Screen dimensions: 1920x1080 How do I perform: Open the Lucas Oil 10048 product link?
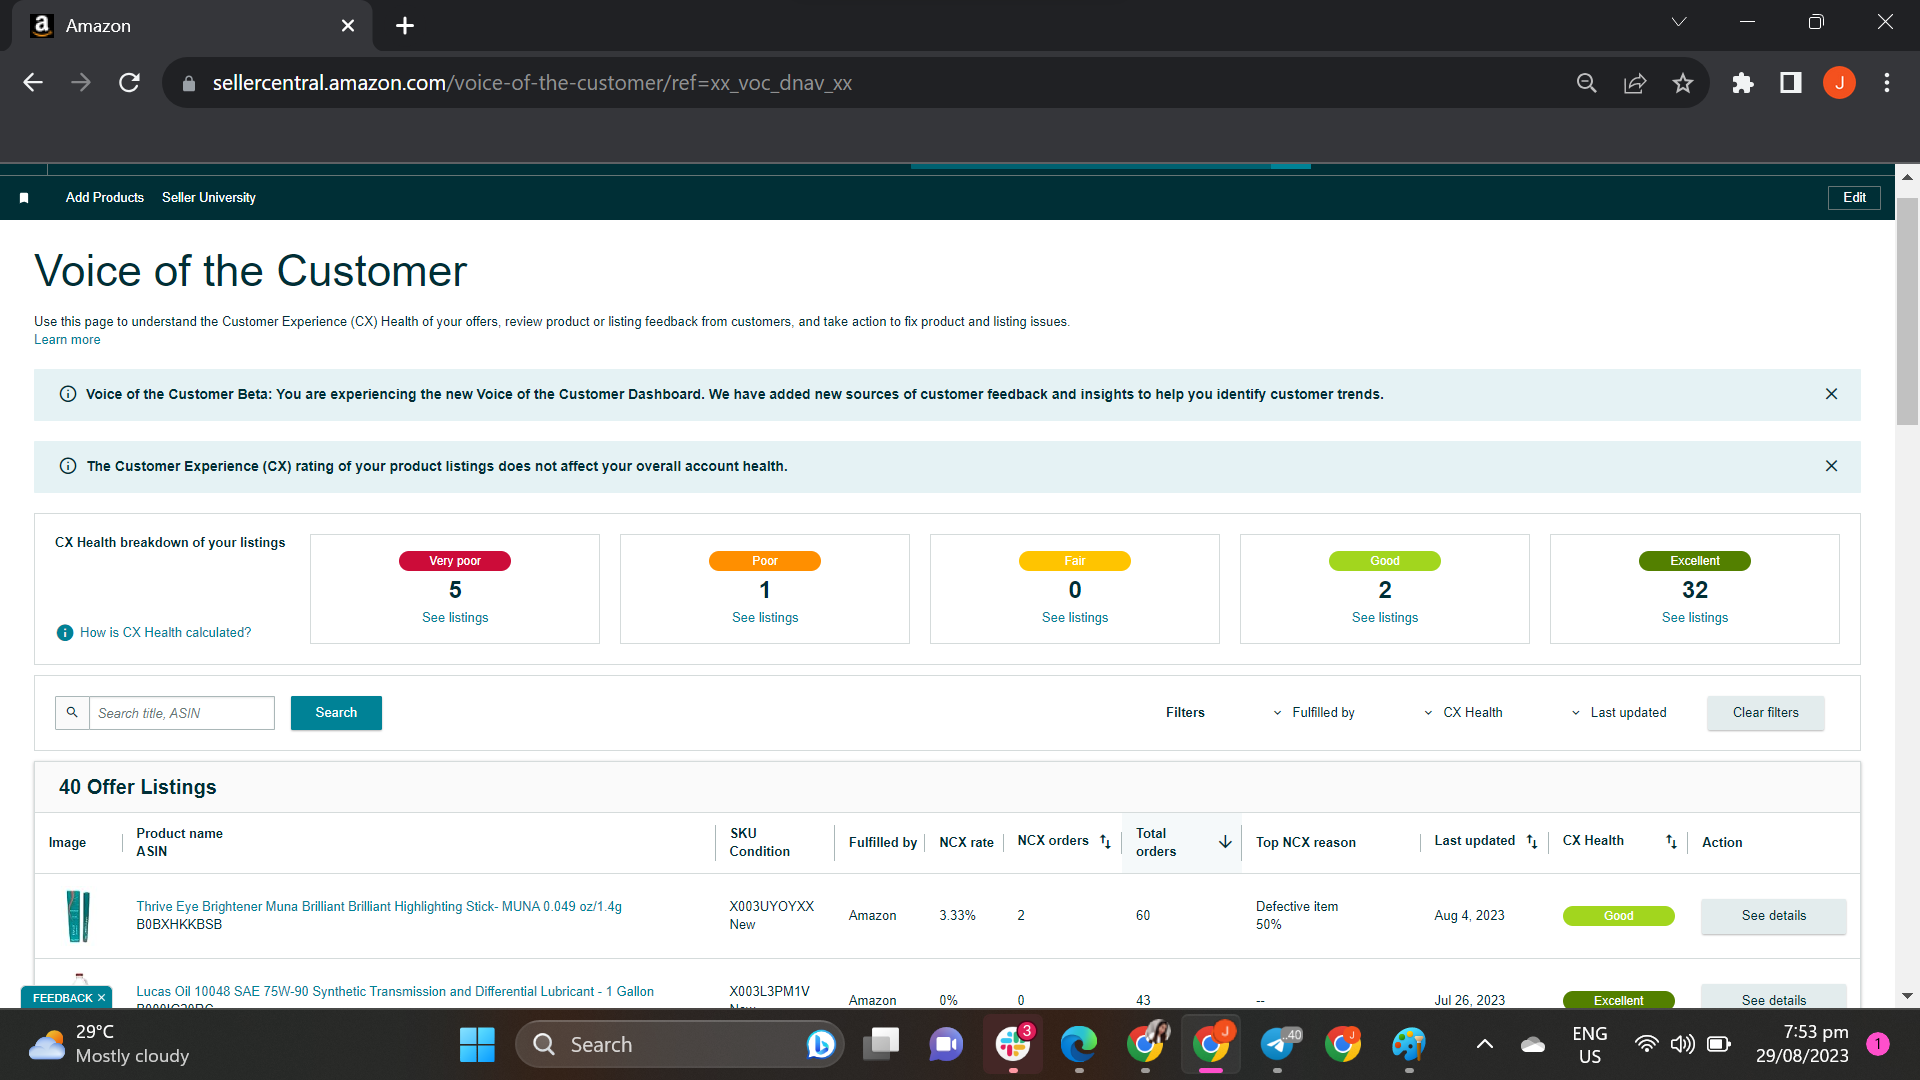pyautogui.click(x=395, y=992)
